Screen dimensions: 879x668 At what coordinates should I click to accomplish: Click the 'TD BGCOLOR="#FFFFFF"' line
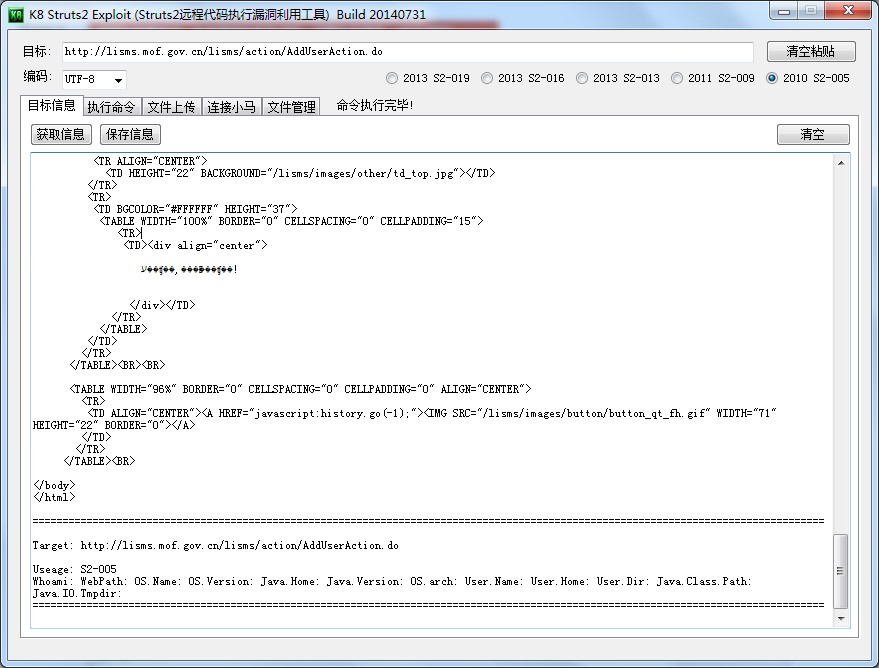point(195,210)
